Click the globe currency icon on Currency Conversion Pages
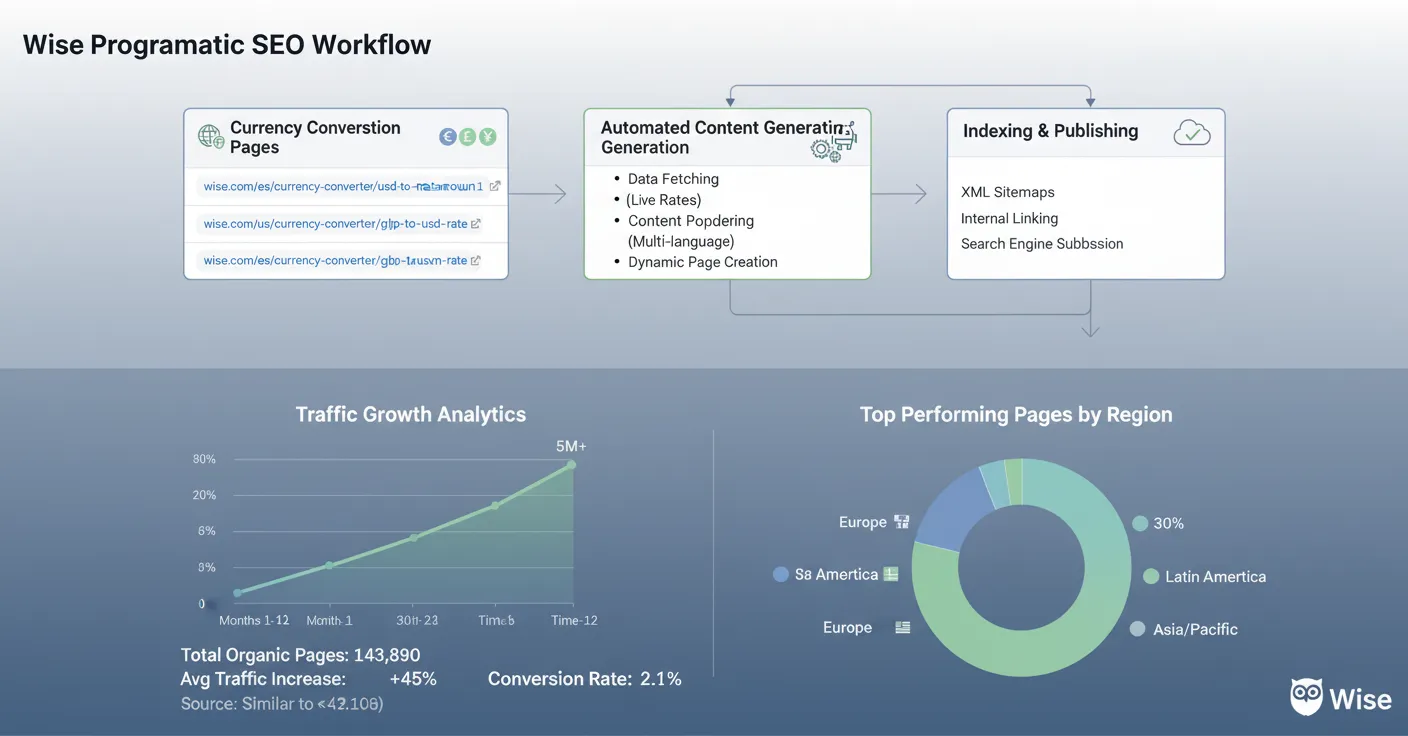1408x736 pixels. tap(210, 136)
